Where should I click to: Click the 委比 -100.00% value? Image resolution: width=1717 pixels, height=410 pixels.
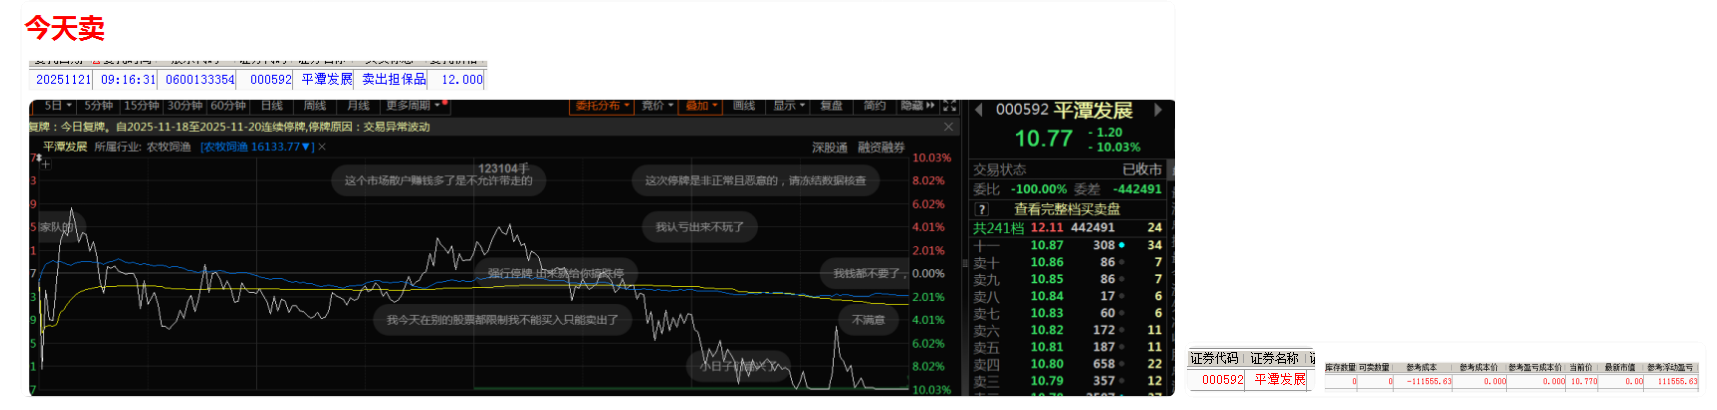[1038, 189]
